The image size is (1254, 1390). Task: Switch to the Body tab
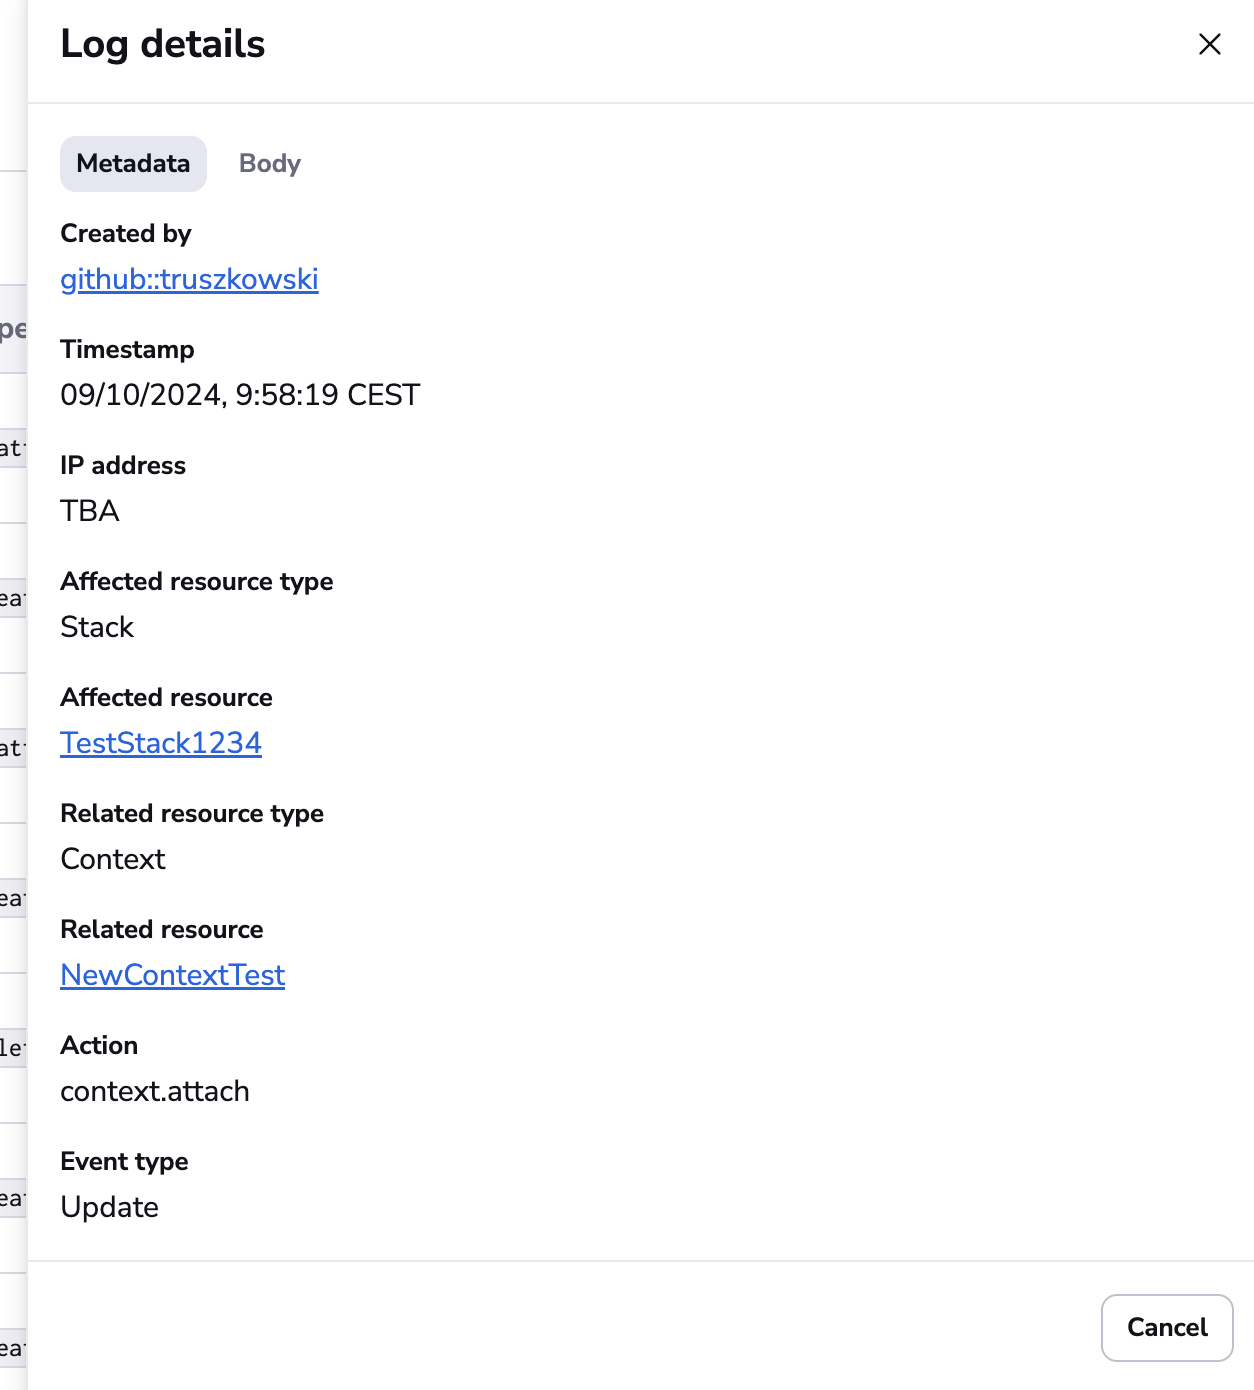click(x=269, y=164)
